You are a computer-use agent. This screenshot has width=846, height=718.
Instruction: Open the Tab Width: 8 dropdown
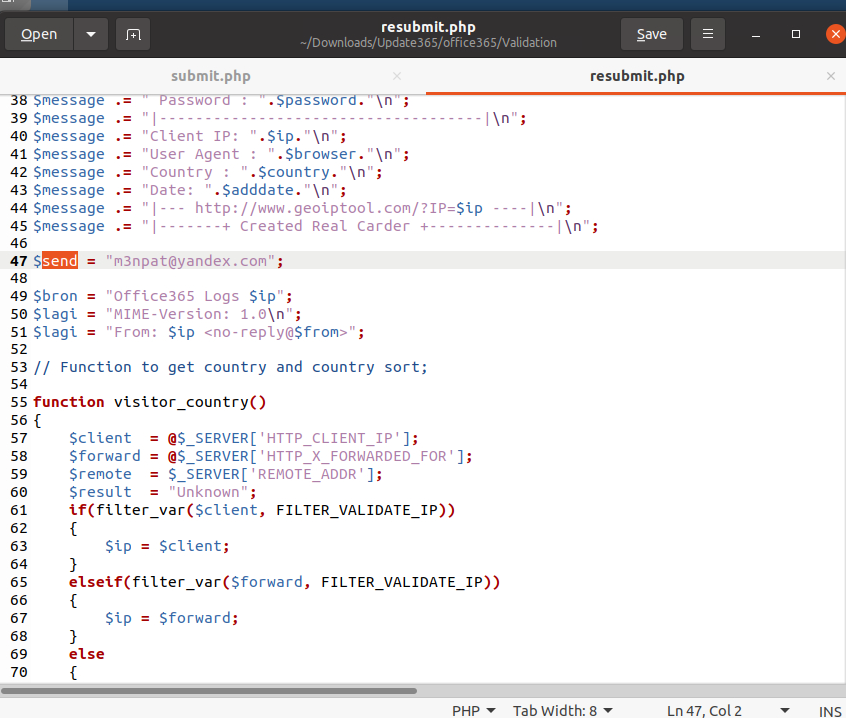tap(563, 710)
